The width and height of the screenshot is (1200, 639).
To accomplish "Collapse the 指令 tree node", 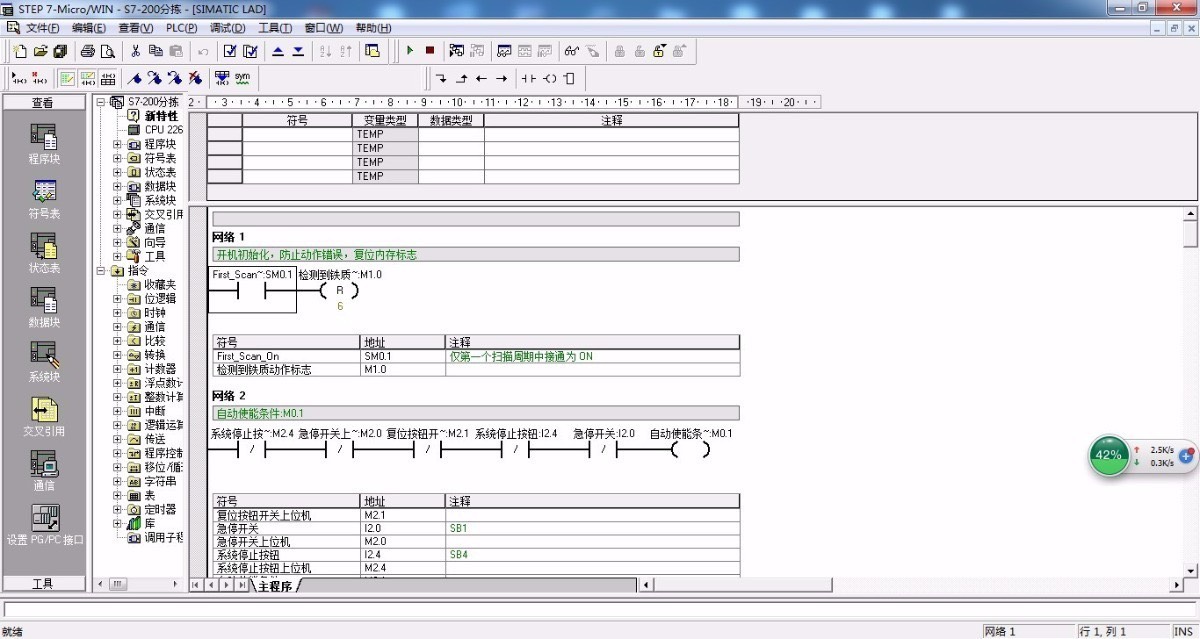I will click(100, 270).
